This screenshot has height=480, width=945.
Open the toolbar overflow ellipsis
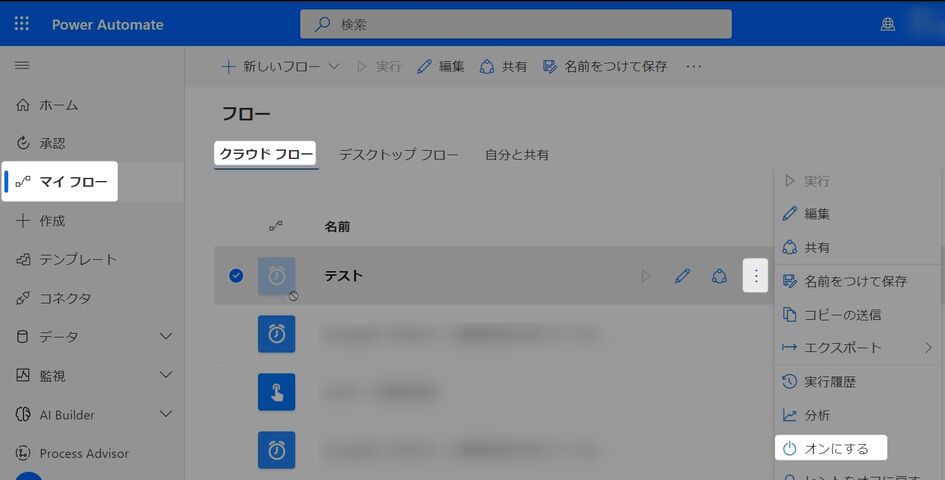[x=694, y=66]
